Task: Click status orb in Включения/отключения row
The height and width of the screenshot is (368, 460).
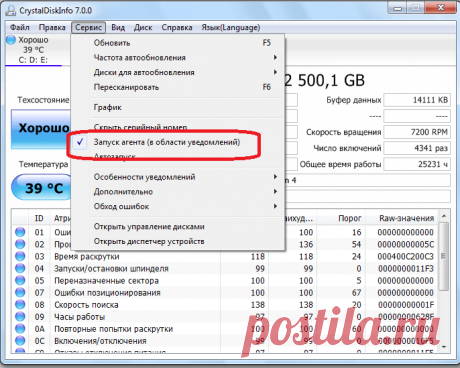Action: tap(20, 341)
